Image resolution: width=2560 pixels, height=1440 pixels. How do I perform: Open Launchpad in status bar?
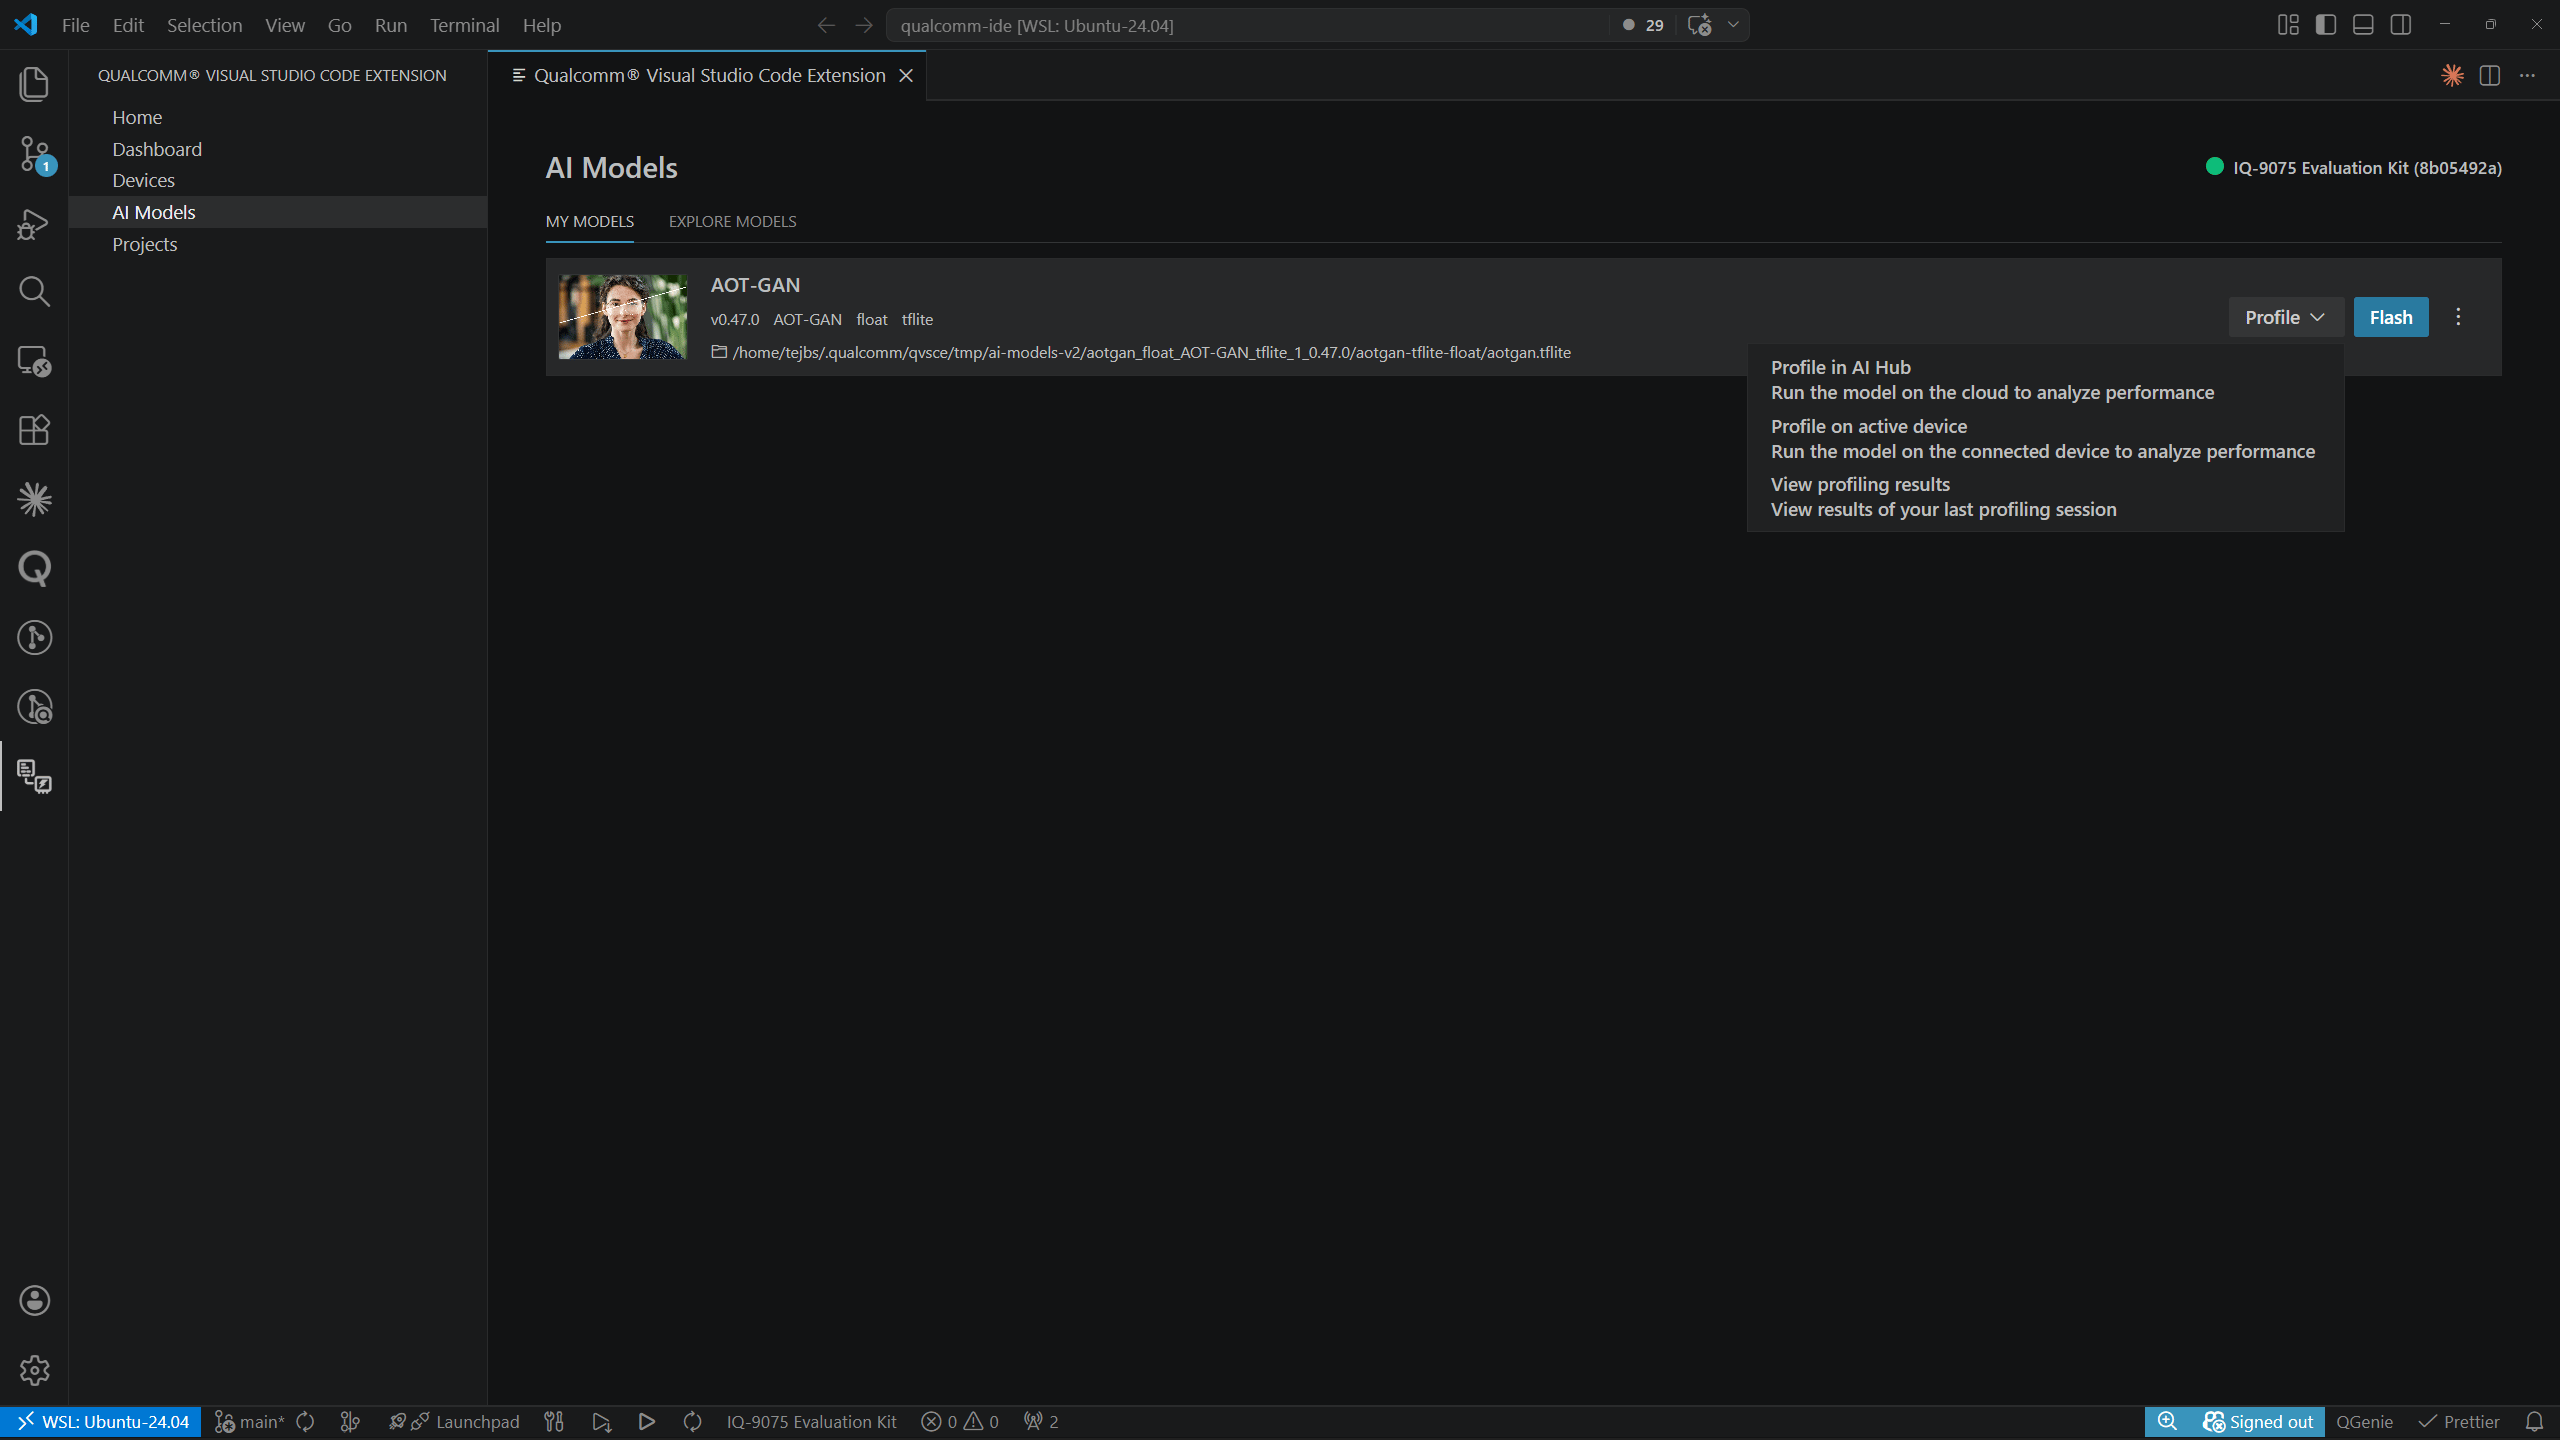(x=455, y=1422)
